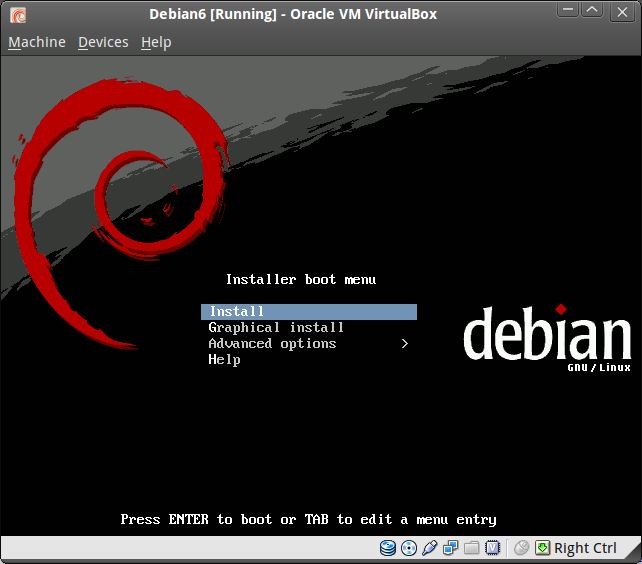Image resolution: width=642 pixels, height=564 pixels.
Task: Minimize the VirtualBox window
Action: (567, 10)
